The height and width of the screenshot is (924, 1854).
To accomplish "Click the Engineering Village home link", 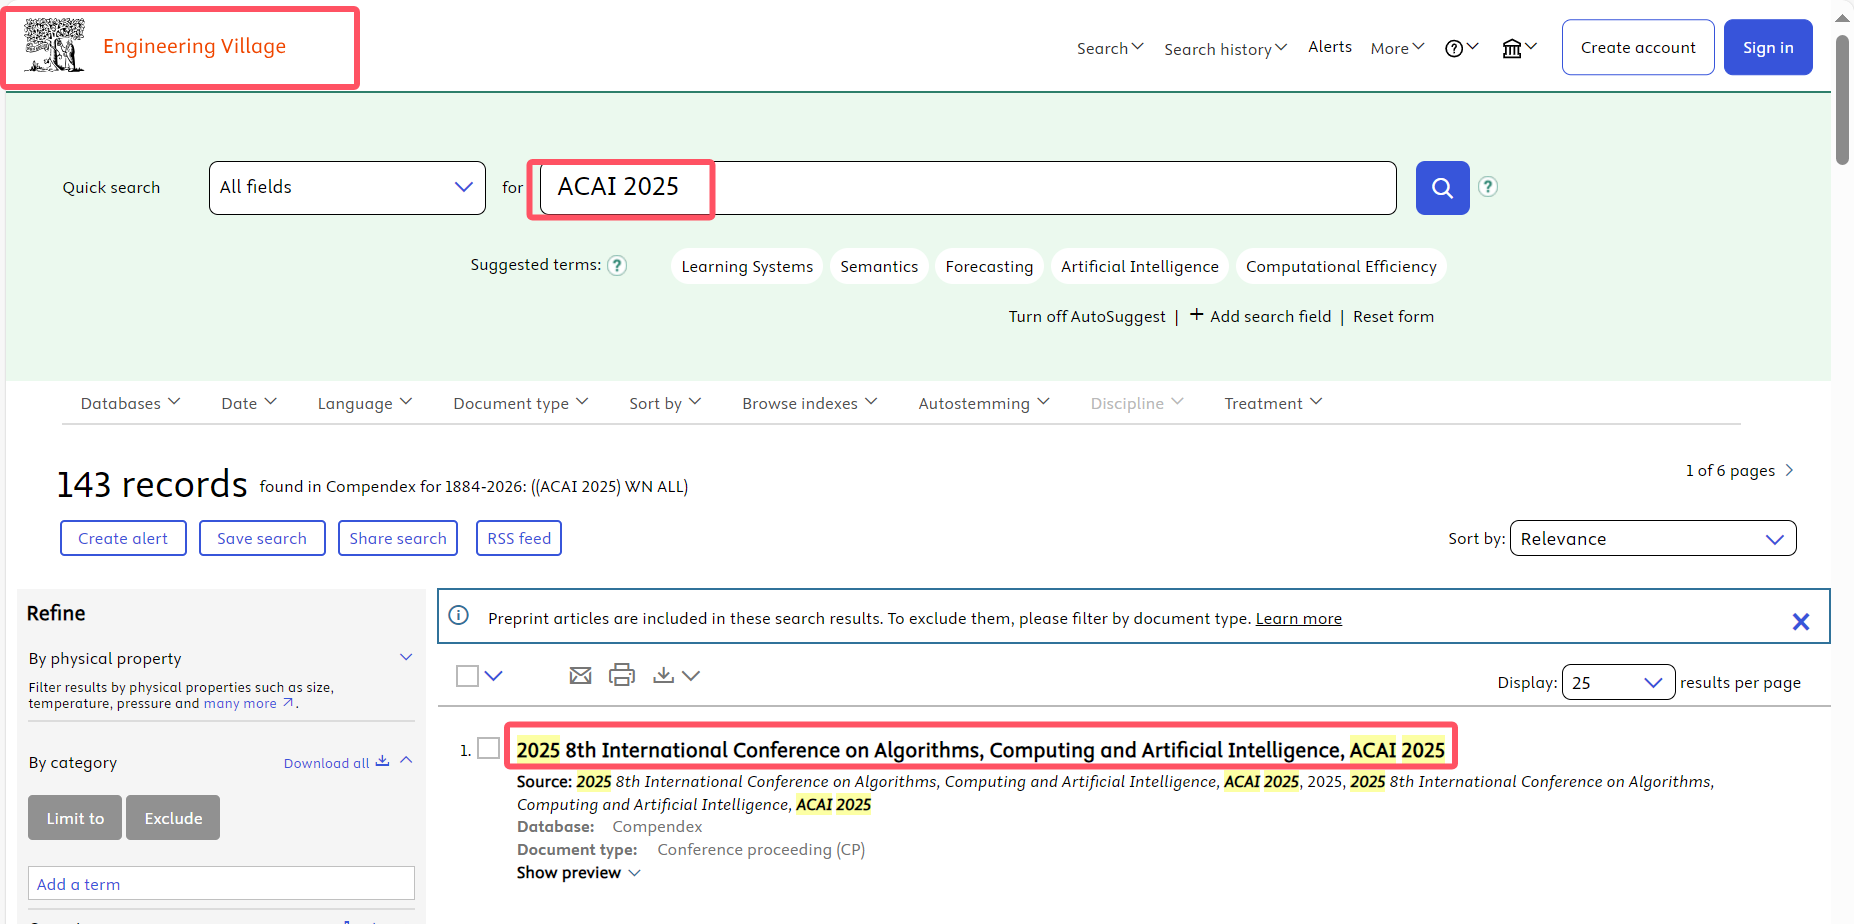I will coord(194,46).
